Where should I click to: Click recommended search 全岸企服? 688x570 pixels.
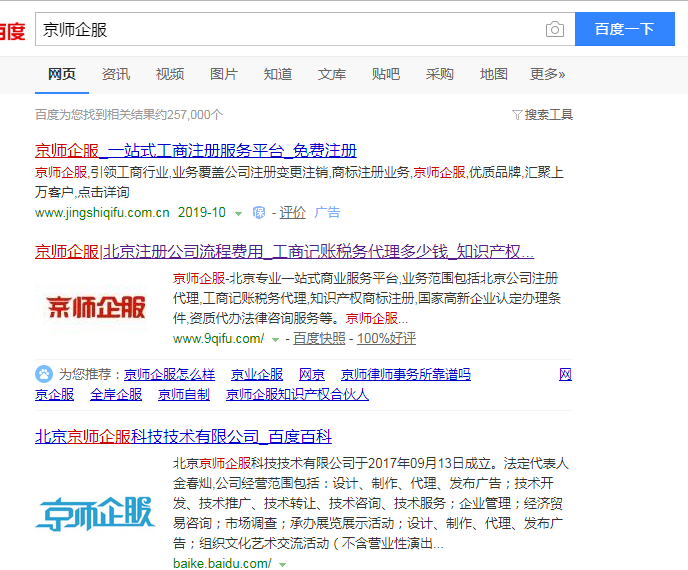click(116, 394)
